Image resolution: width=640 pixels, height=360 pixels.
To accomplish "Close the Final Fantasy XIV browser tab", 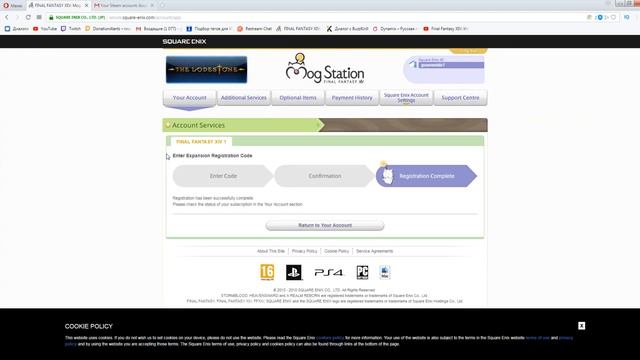I will coord(86,6).
